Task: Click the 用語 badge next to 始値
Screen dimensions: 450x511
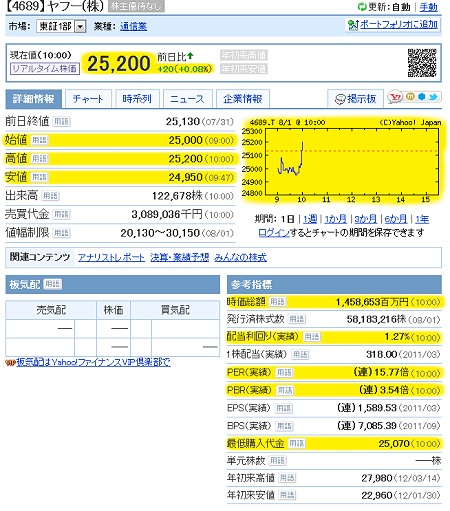Action: point(39,140)
